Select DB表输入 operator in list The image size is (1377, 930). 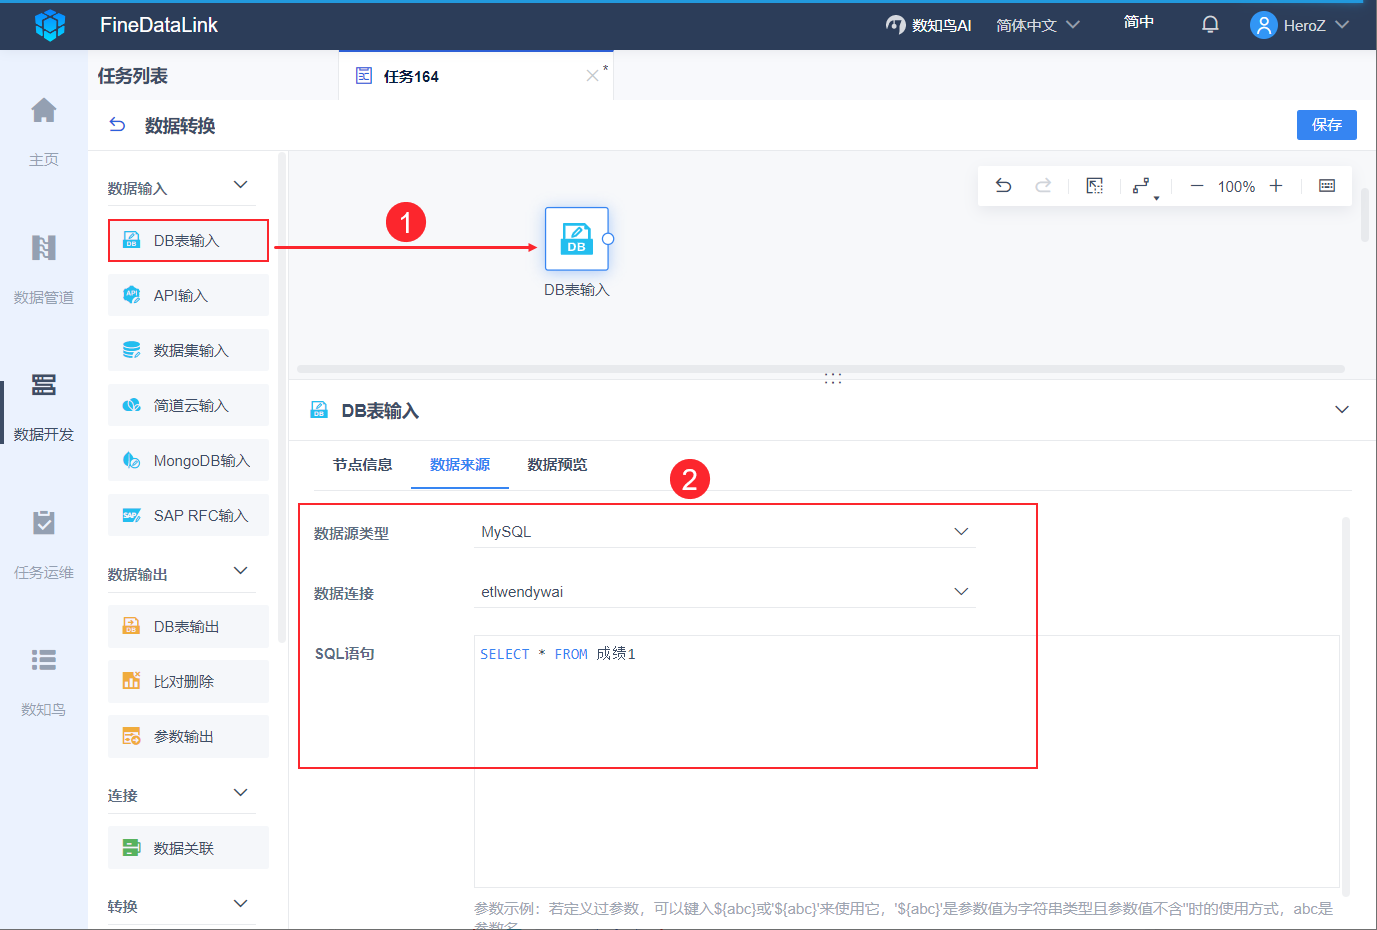click(x=188, y=241)
